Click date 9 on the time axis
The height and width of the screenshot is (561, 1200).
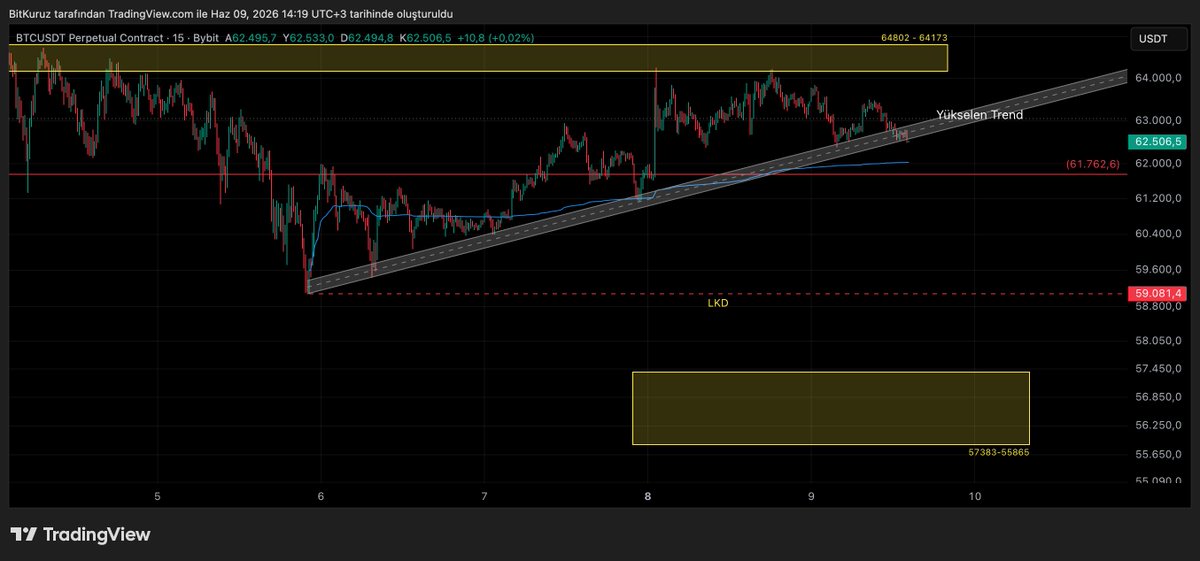811,496
